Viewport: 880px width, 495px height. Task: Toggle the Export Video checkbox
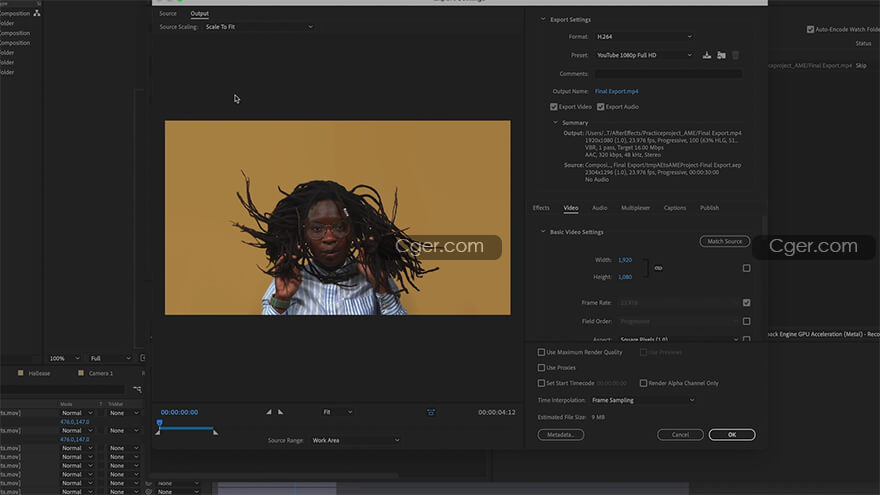click(554, 107)
